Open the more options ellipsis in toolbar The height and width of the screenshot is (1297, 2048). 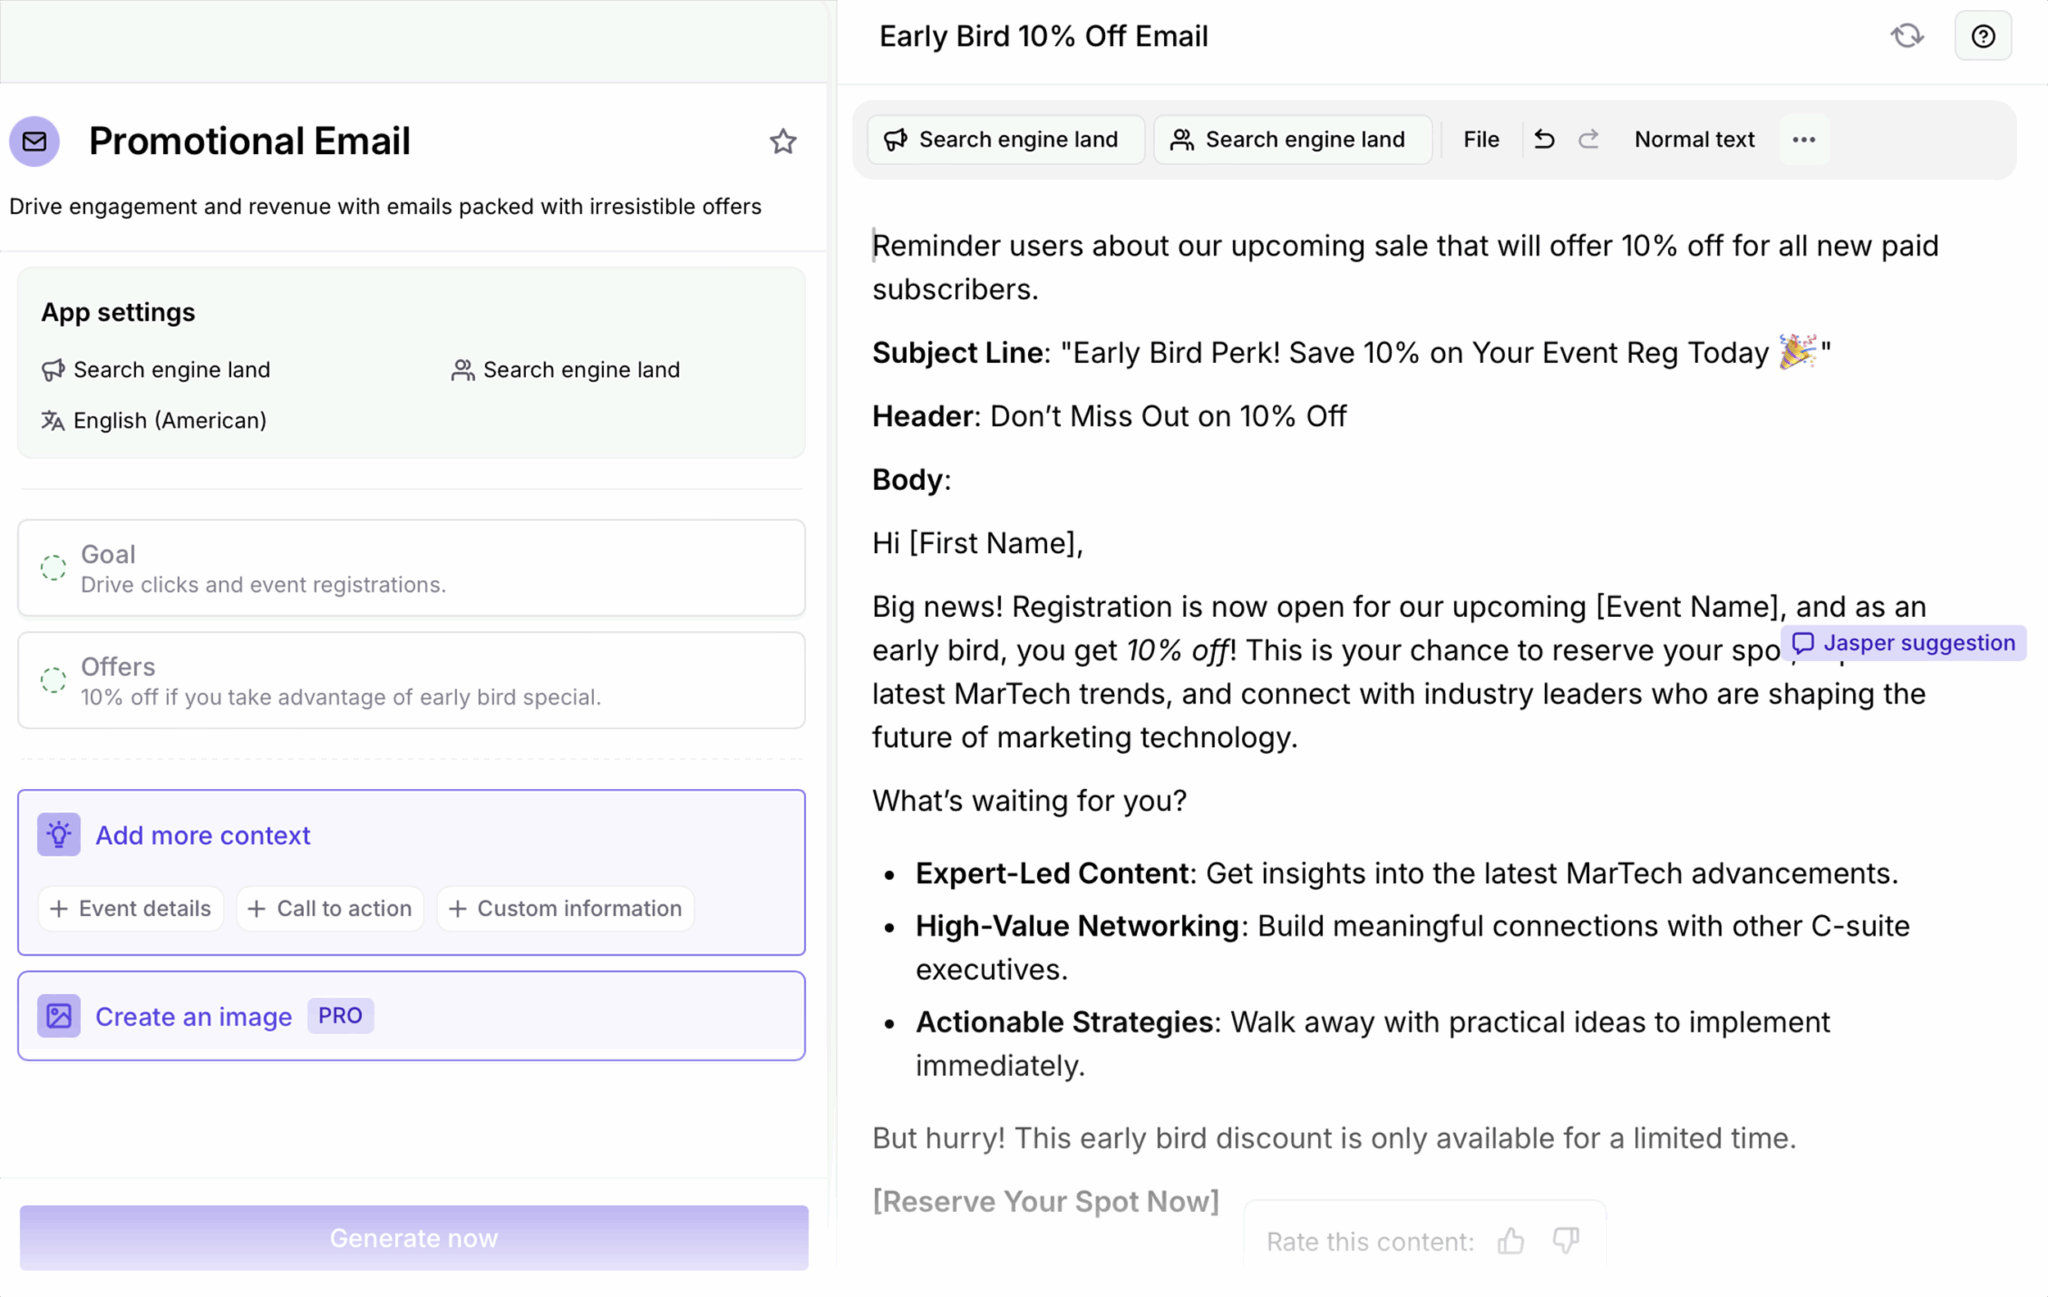tap(1804, 139)
